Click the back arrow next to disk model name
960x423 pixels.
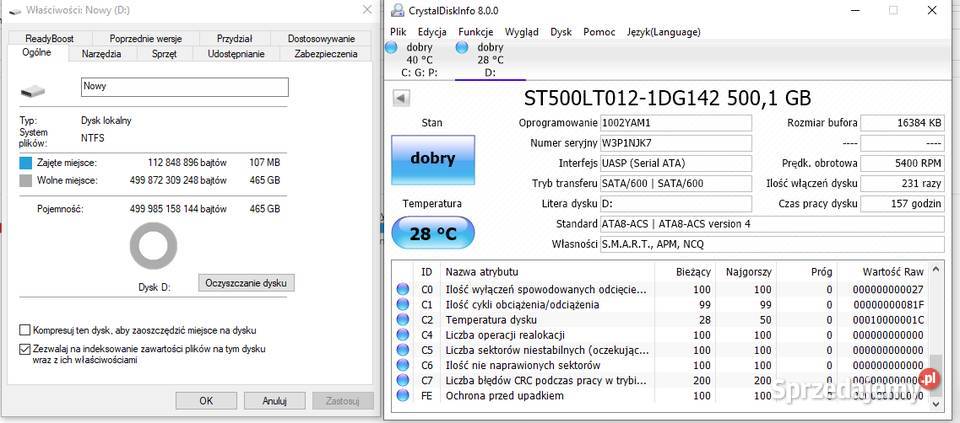click(x=401, y=98)
